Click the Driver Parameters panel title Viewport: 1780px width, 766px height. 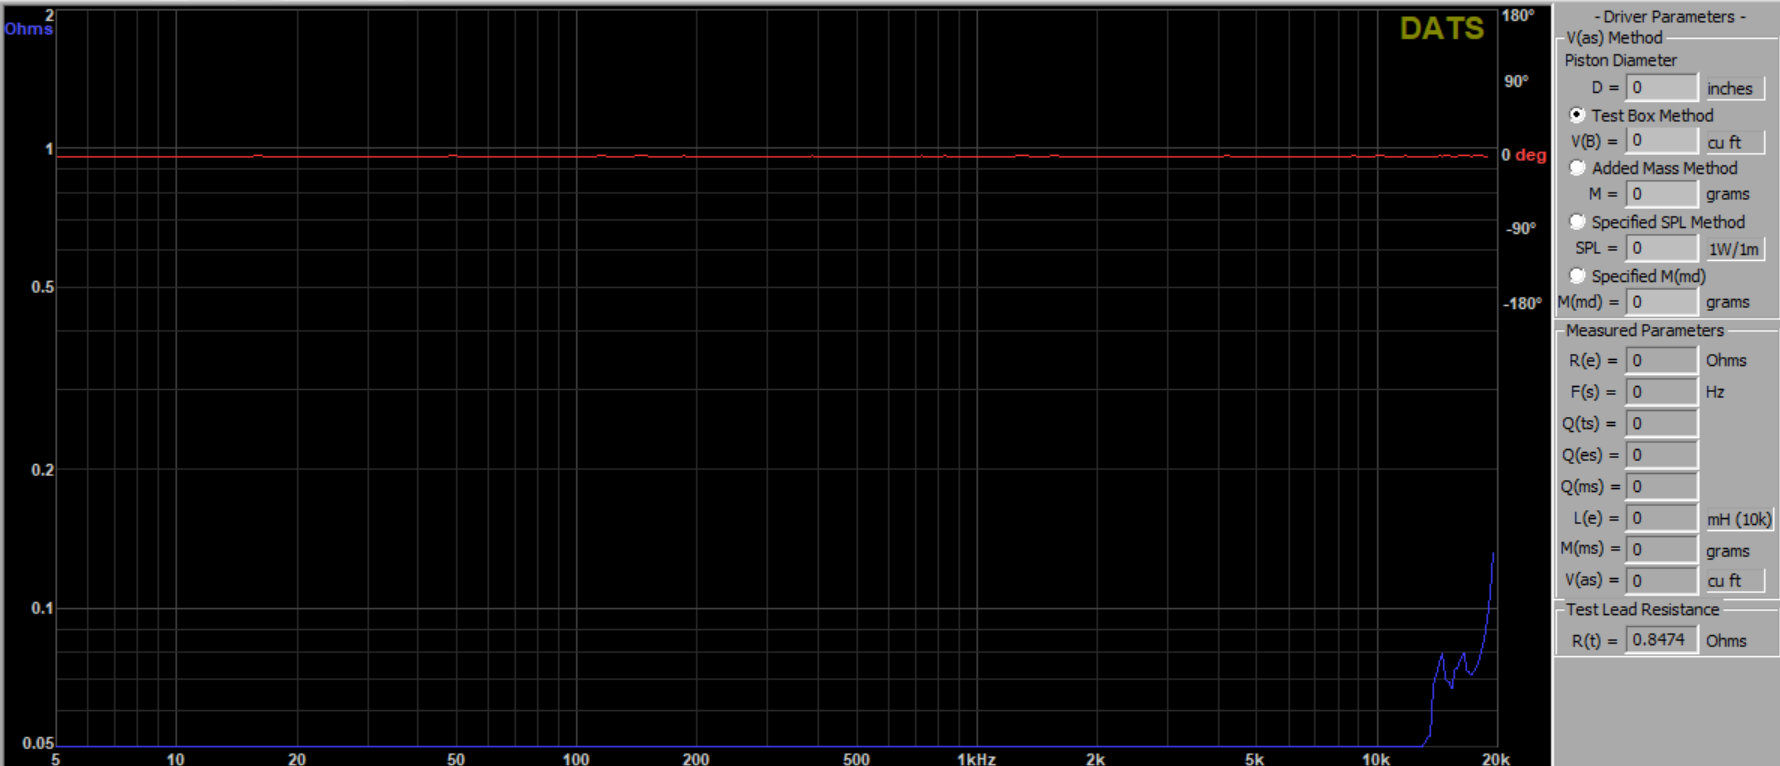[x=1670, y=16]
